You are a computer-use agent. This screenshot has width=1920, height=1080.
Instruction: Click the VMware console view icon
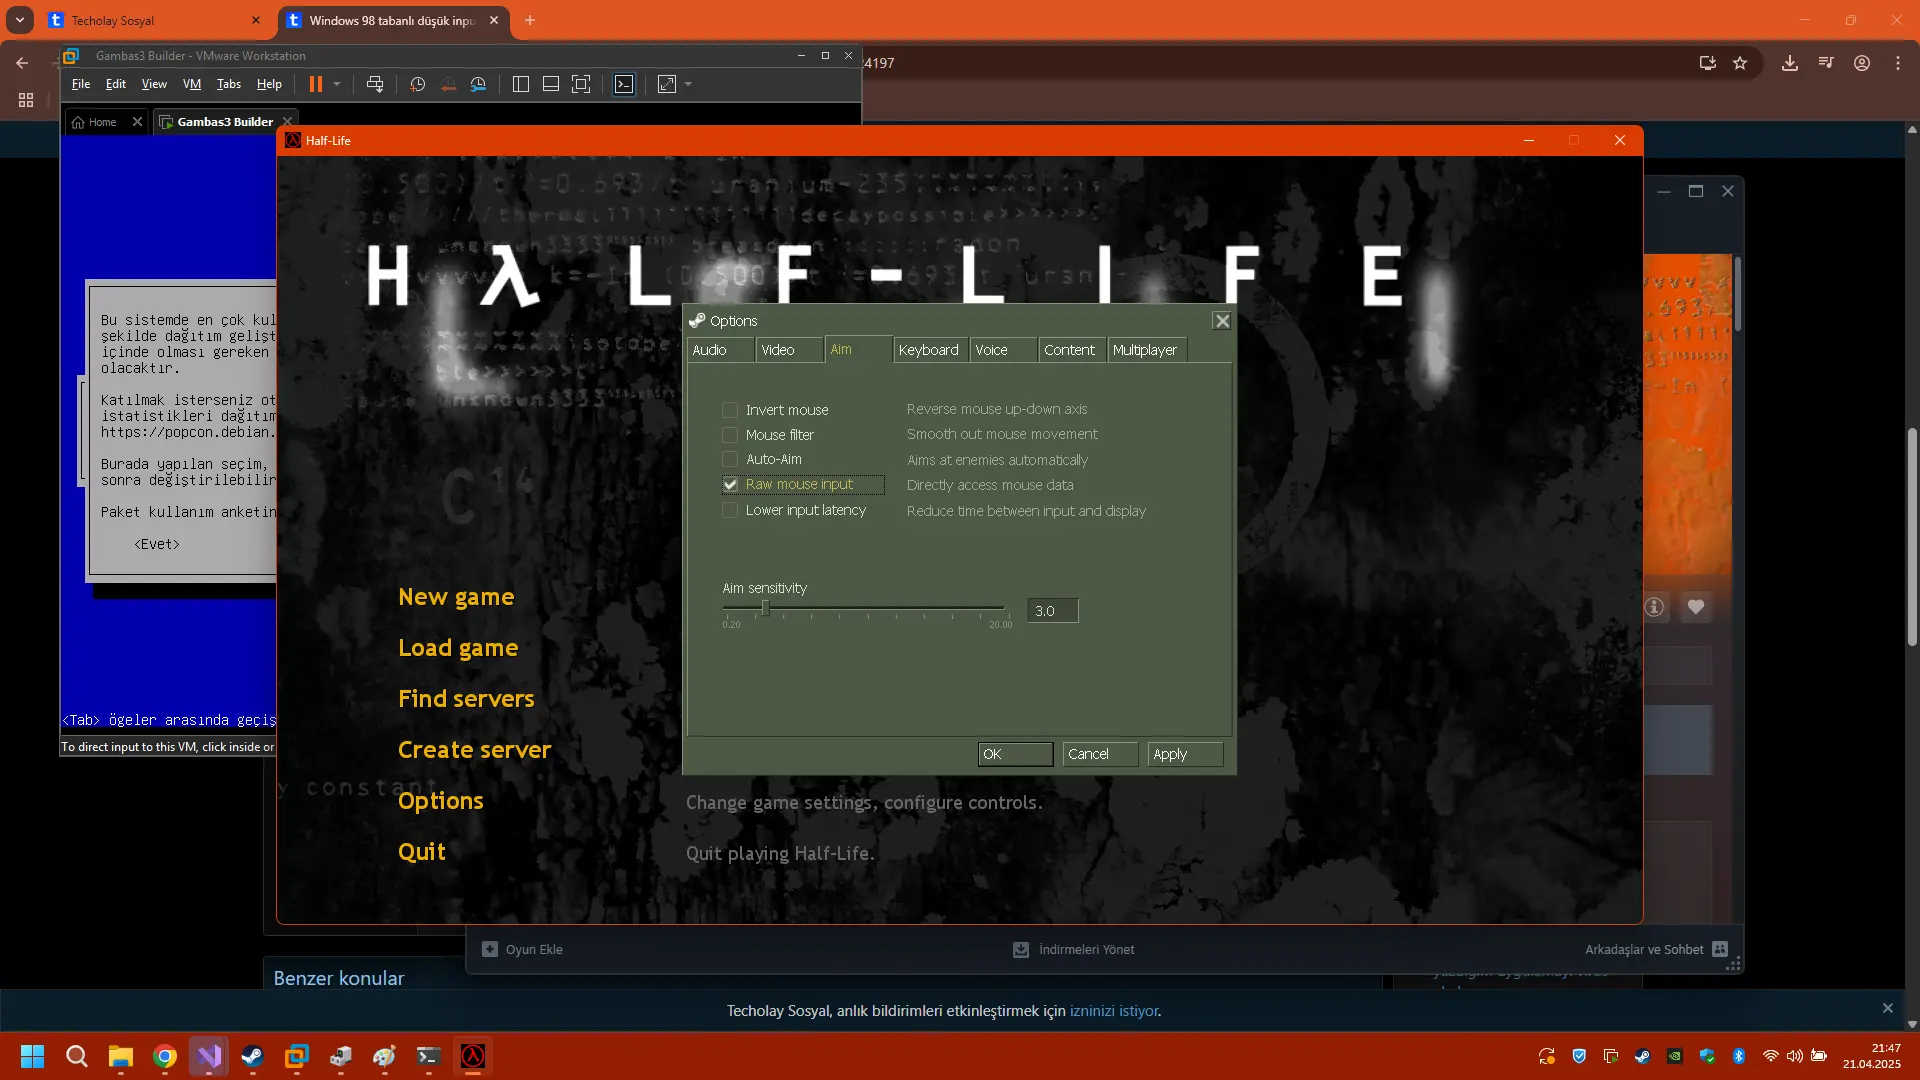[624, 84]
